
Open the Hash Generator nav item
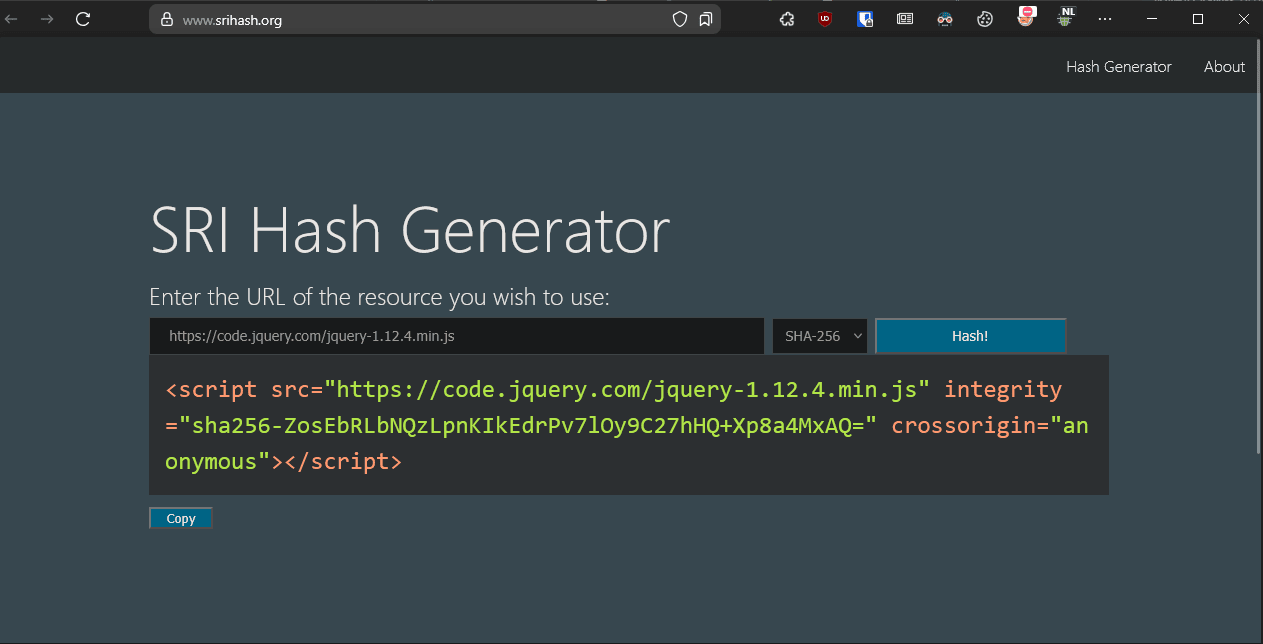coord(1118,67)
